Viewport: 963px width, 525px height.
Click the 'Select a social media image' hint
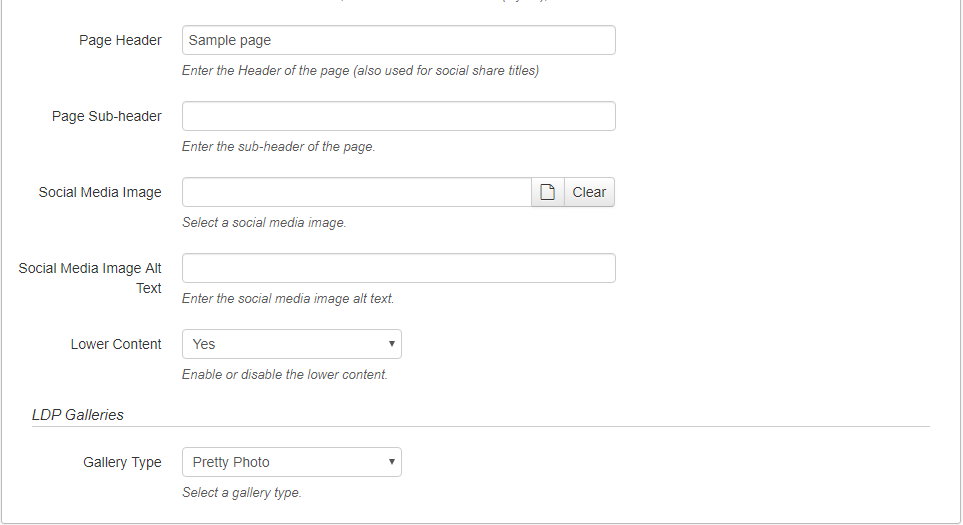264,223
